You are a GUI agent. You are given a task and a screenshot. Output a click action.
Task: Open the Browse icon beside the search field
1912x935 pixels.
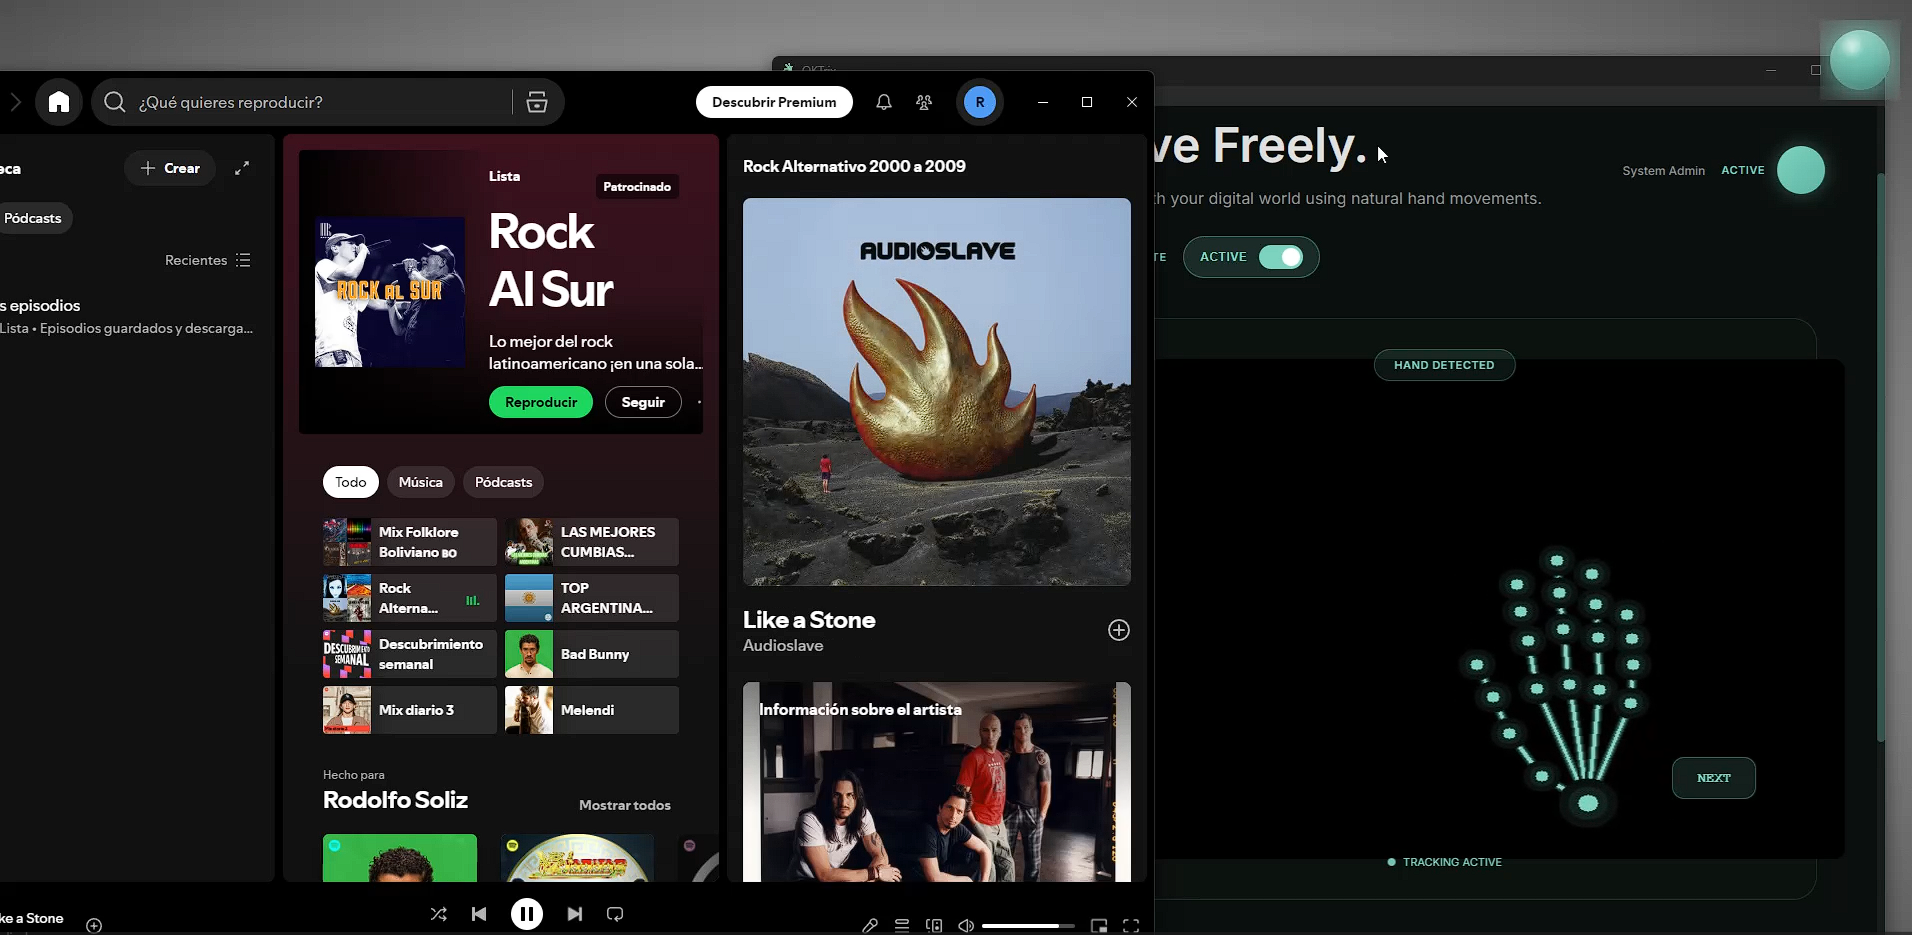click(537, 102)
